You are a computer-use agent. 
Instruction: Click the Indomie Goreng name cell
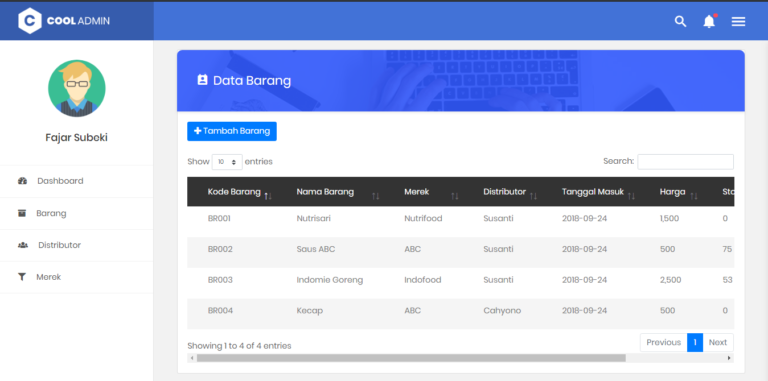click(x=330, y=280)
